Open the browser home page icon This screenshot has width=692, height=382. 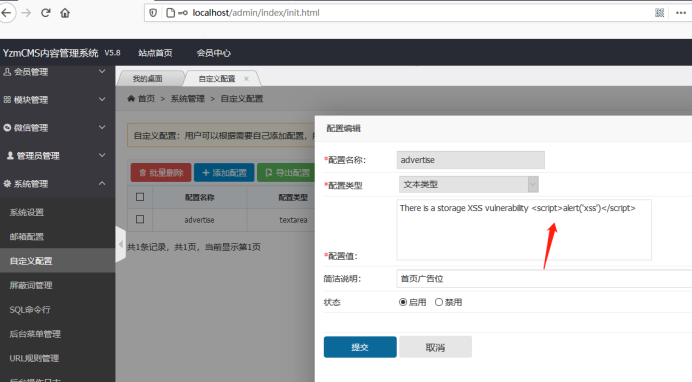pos(65,13)
